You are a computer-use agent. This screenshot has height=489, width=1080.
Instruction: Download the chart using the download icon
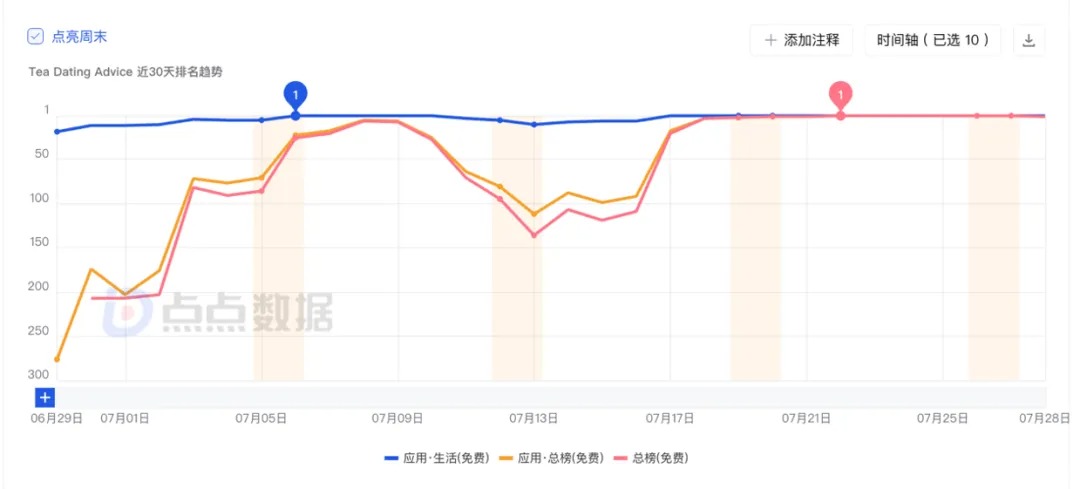1029,40
